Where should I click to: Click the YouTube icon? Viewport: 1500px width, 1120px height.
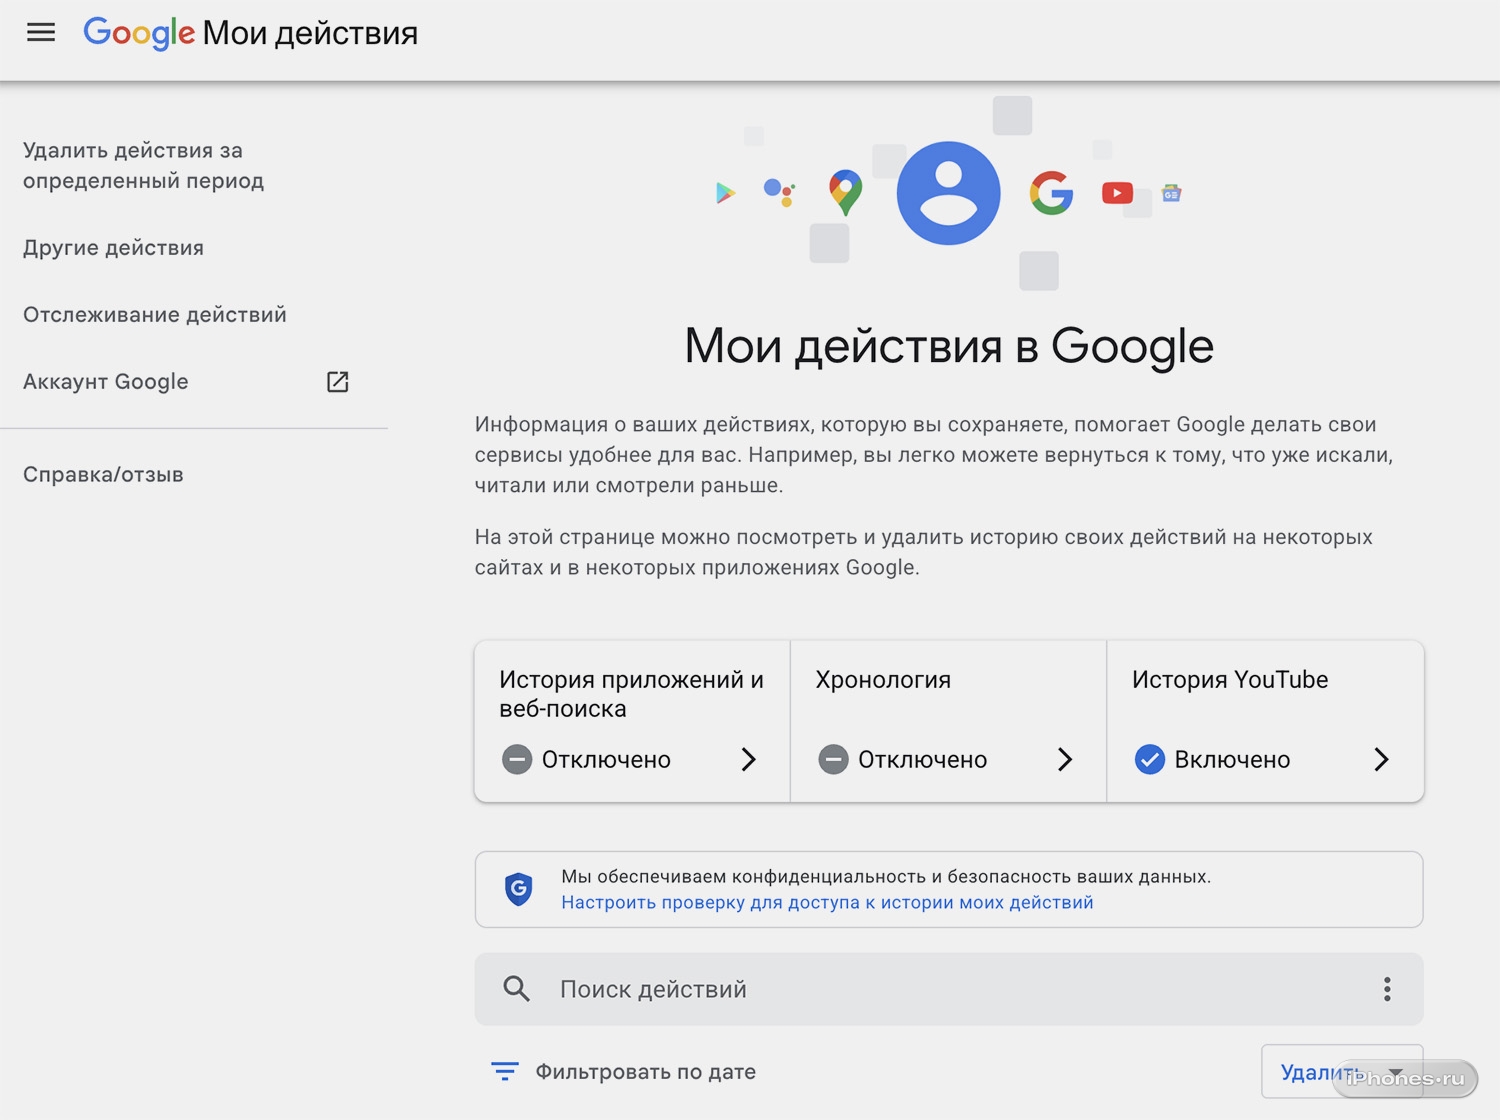1117,193
